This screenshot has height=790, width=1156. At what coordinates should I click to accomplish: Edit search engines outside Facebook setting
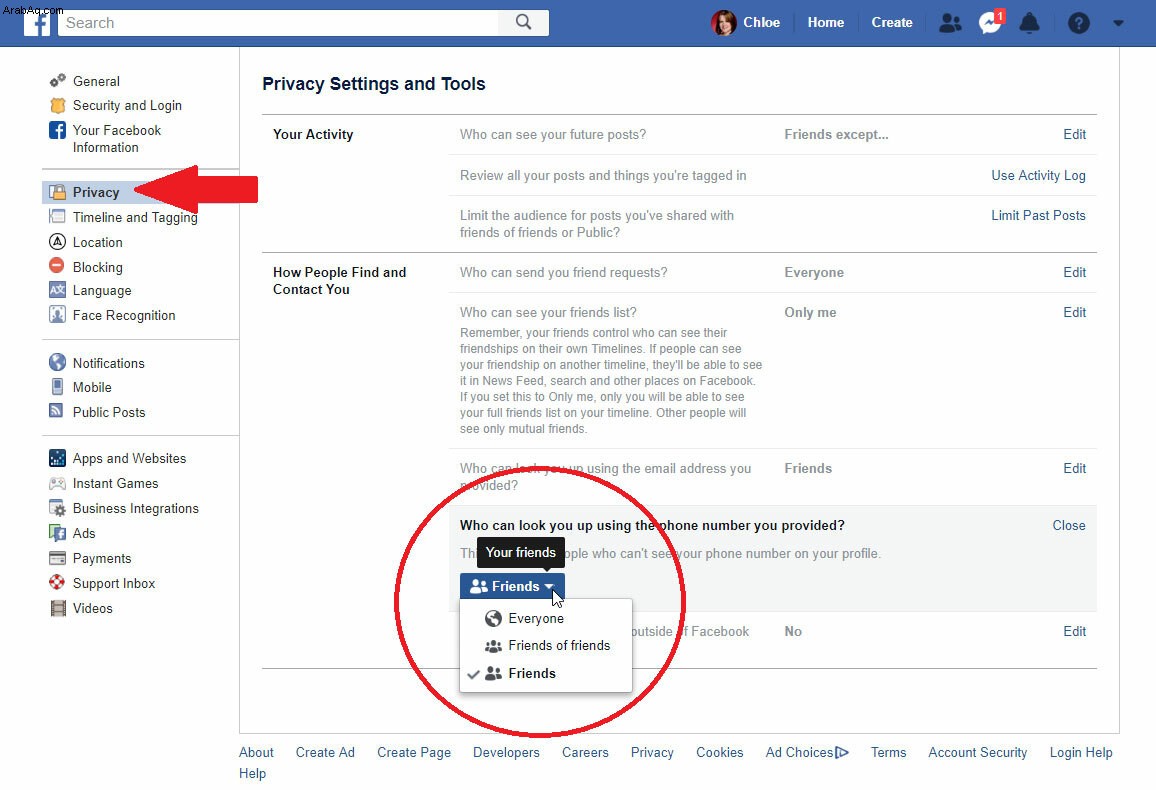pos(1074,631)
